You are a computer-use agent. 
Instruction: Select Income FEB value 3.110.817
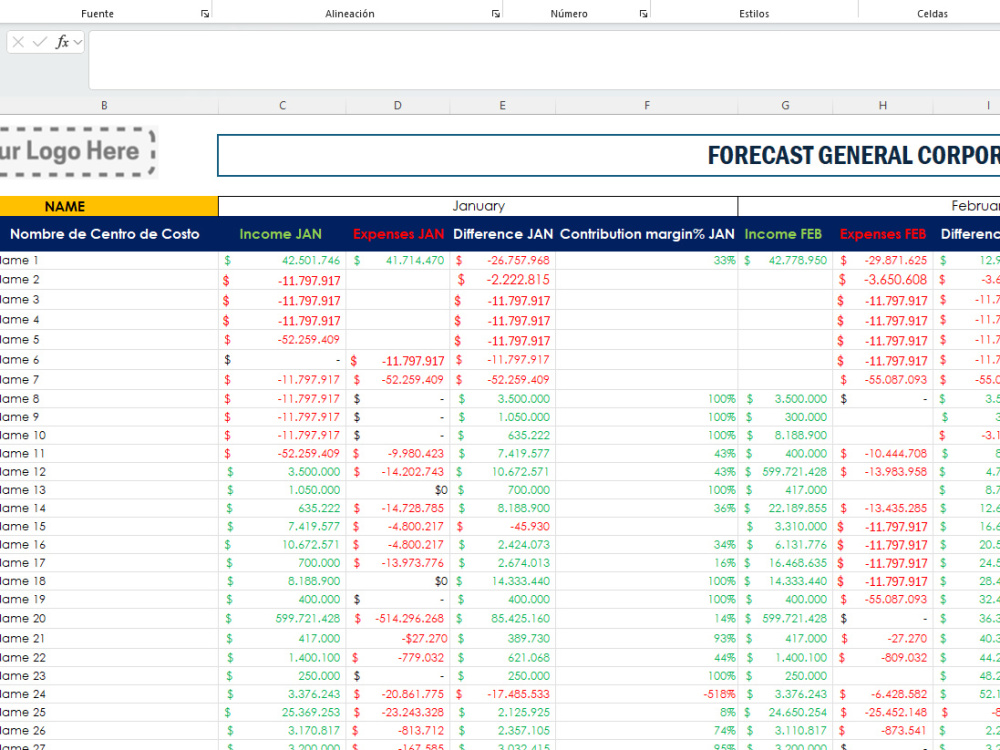click(785, 730)
